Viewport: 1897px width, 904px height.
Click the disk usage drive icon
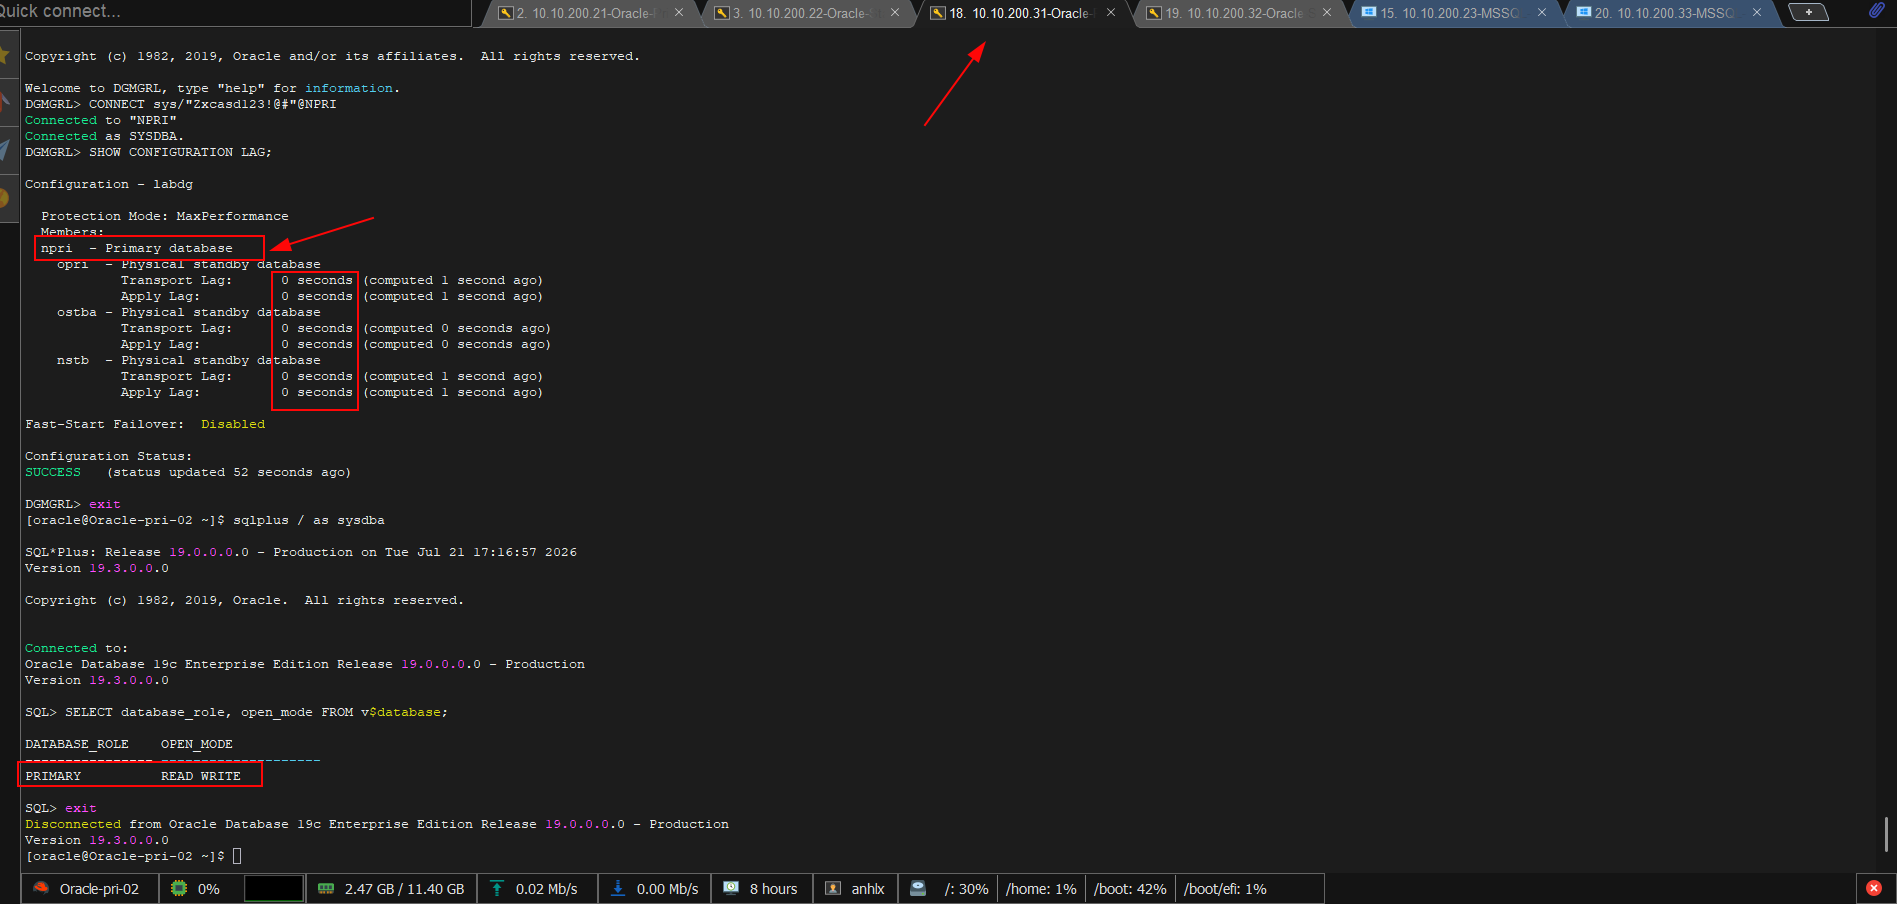918,888
